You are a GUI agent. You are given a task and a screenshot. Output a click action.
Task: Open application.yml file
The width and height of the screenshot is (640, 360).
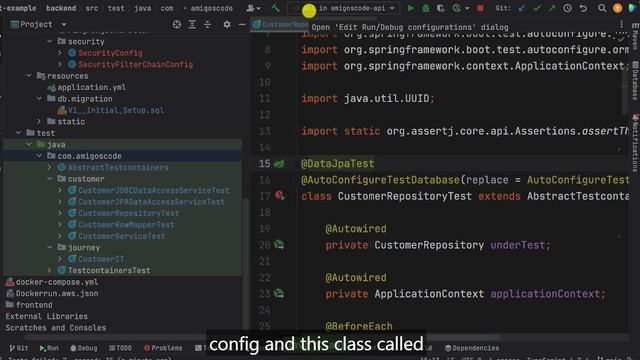pos(91,87)
